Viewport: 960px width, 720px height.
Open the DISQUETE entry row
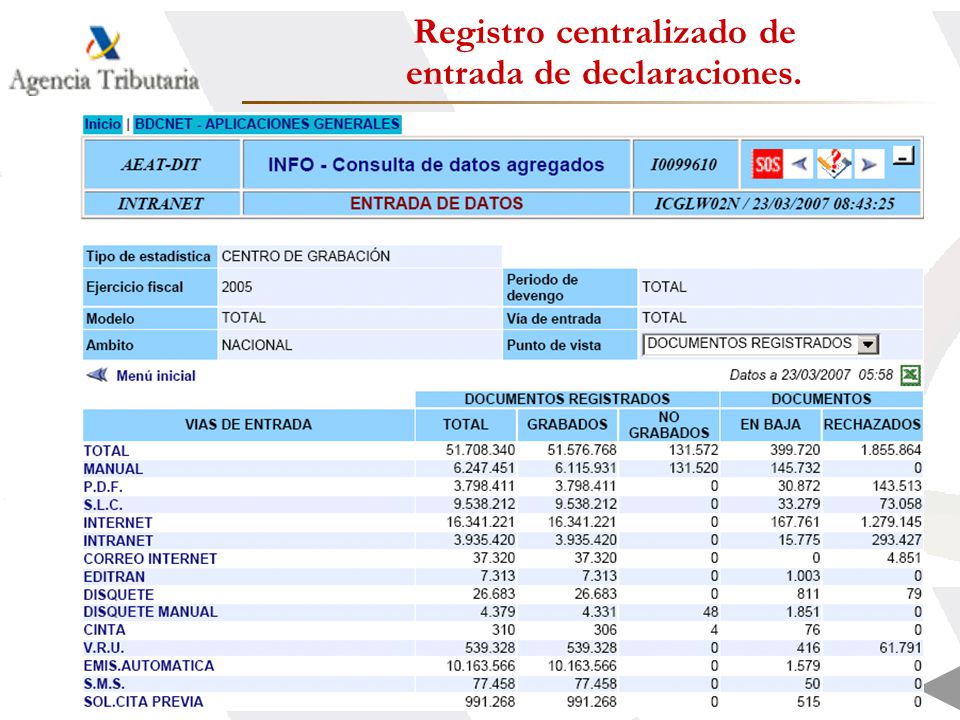[119, 594]
